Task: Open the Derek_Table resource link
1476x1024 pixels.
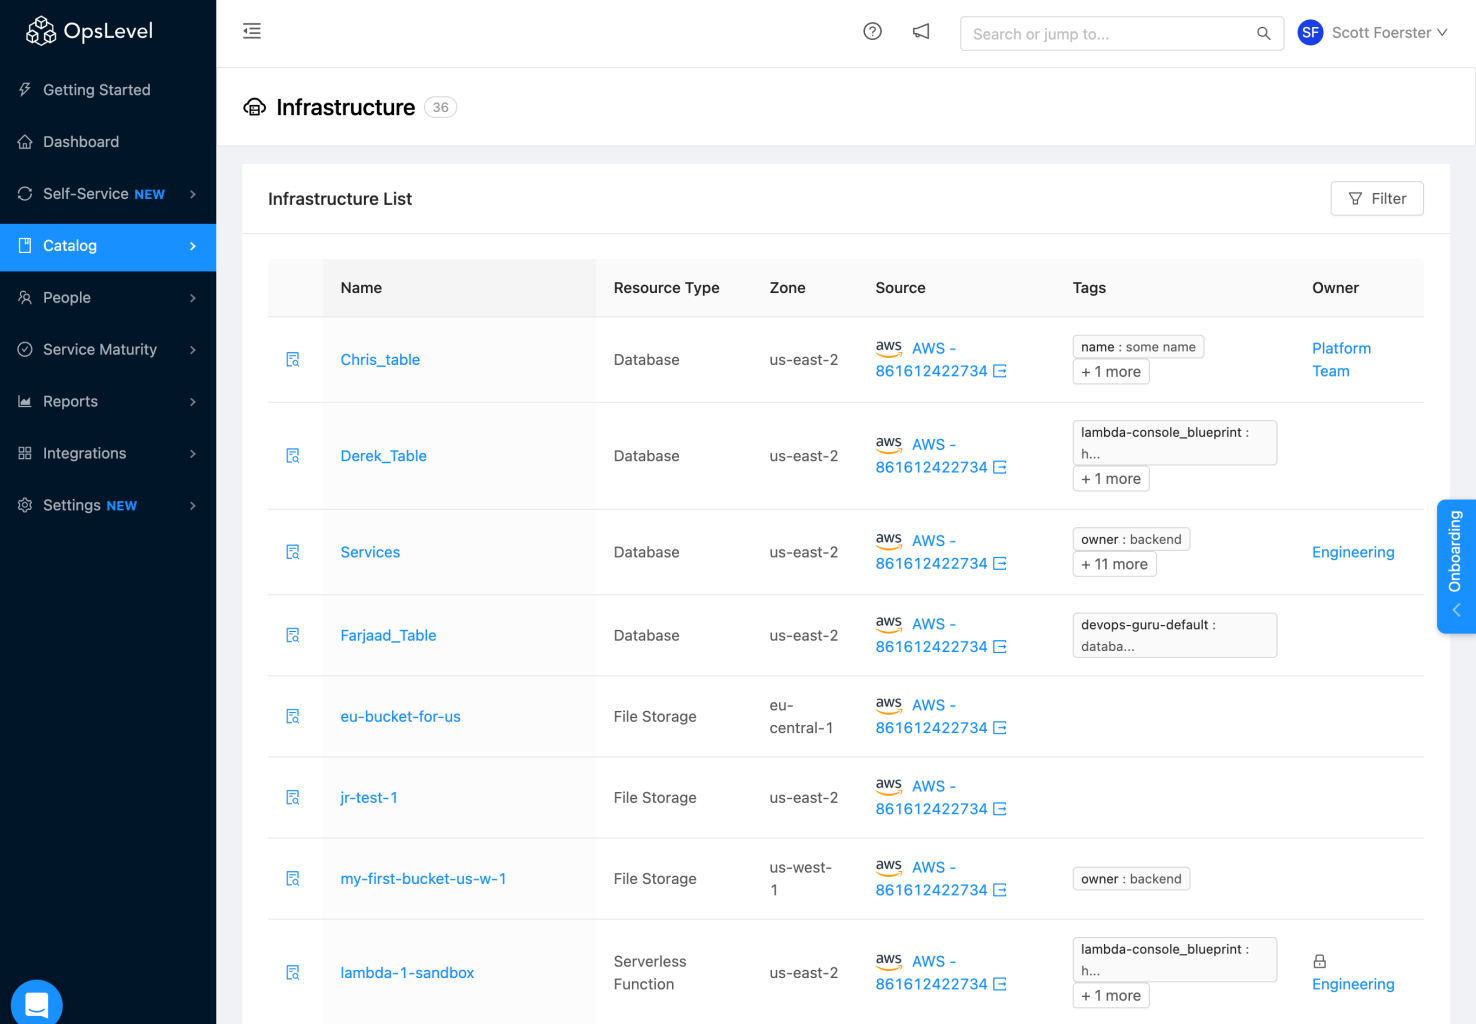Action: 384,456
